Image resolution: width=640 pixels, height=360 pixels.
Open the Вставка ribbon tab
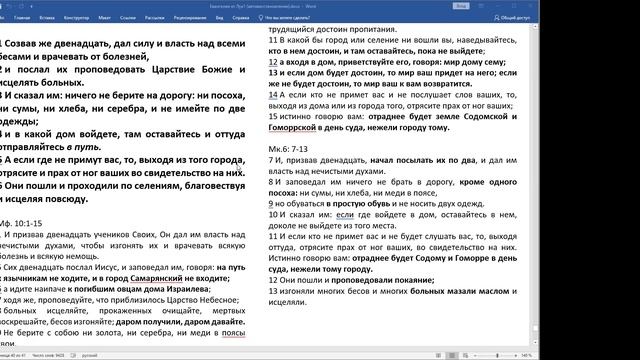[47, 18]
